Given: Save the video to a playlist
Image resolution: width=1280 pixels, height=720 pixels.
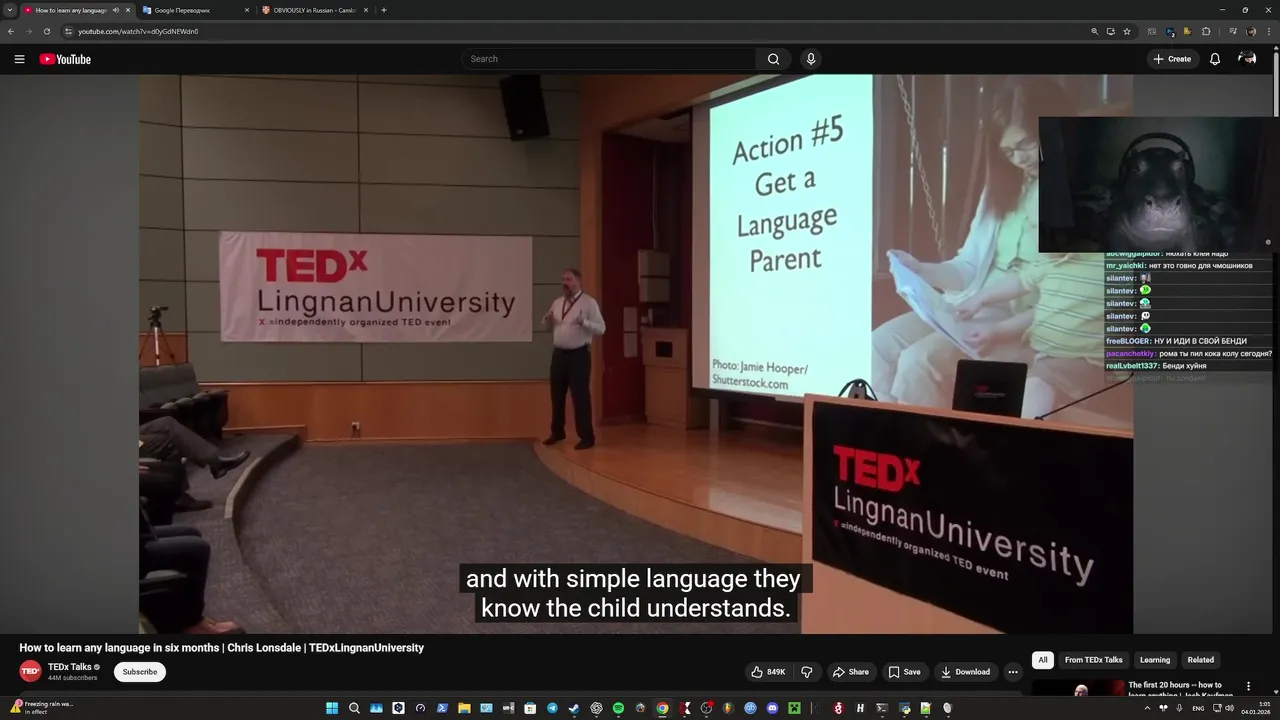Looking at the screenshot, I should (904, 672).
